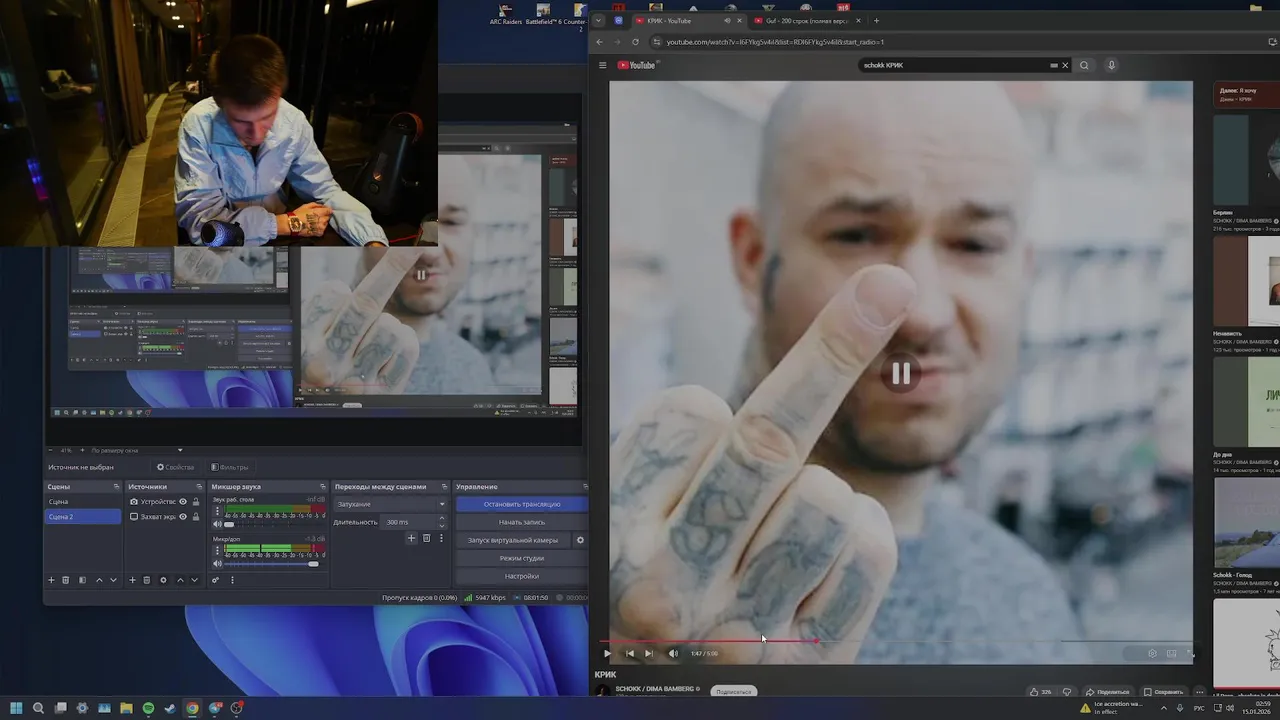Open Свойства source properties button
This screenshot has width=1280, height=720.
[175, 467]
